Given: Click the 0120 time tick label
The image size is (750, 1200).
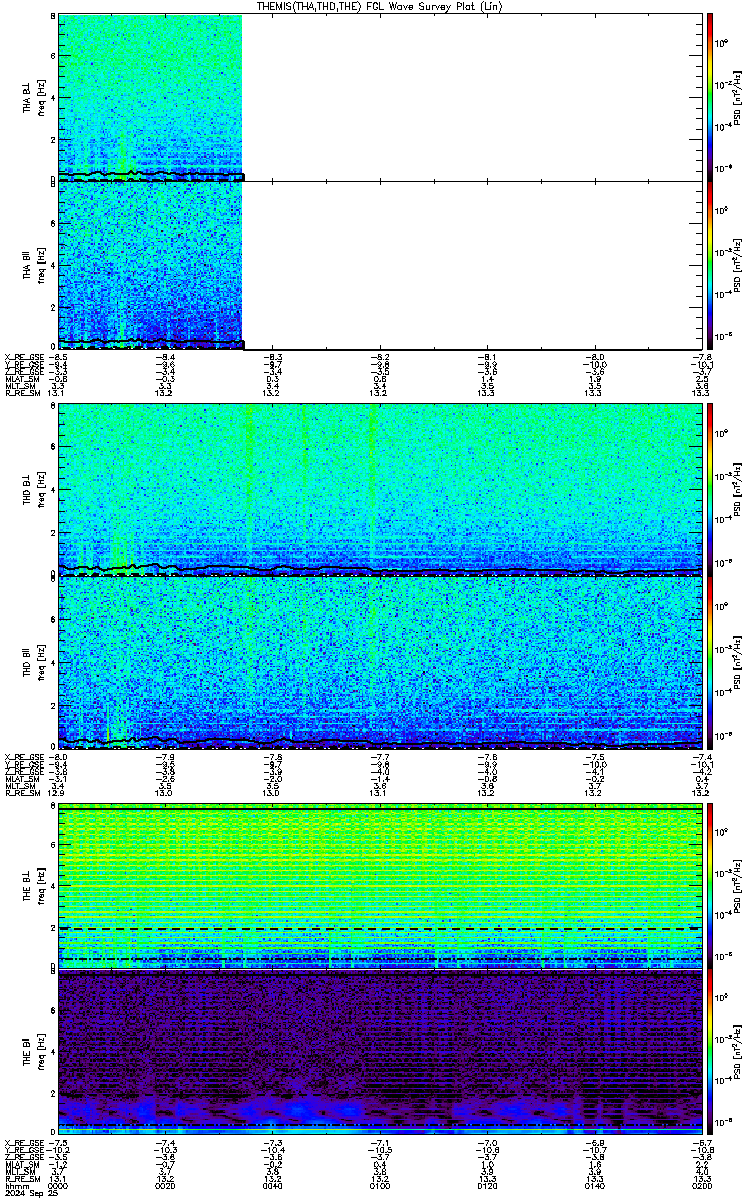Looking at the screenshot, I should tap(487, 1188).
